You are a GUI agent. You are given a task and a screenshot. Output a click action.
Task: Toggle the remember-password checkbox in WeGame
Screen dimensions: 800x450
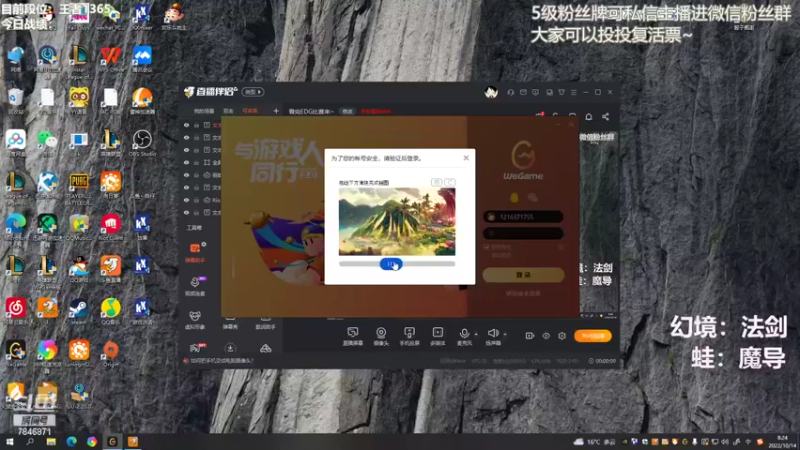click(x=487, y=247)
